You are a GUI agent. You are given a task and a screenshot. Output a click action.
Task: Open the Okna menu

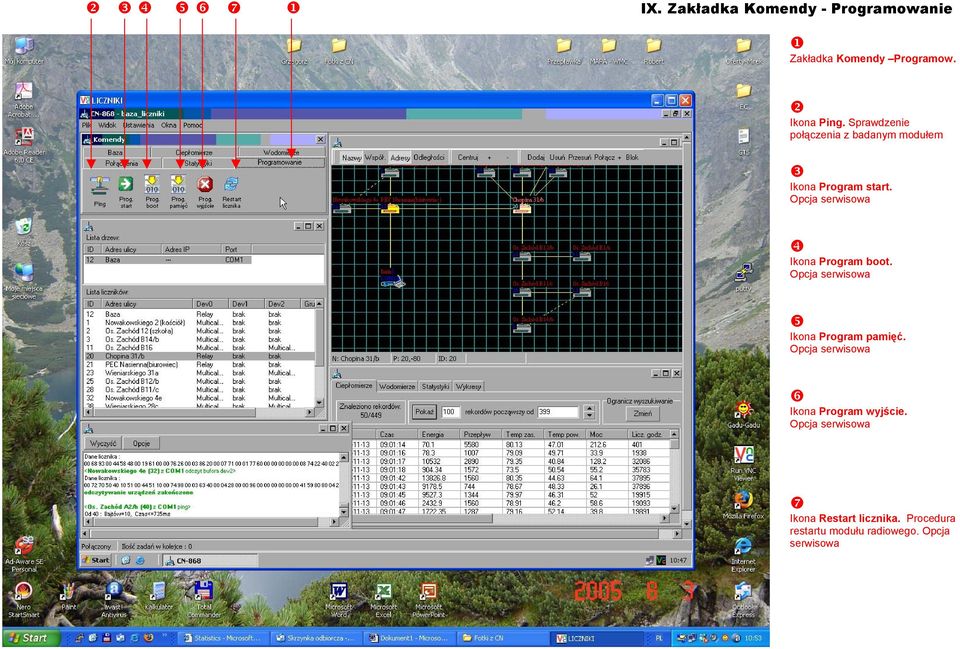[168, 125]
